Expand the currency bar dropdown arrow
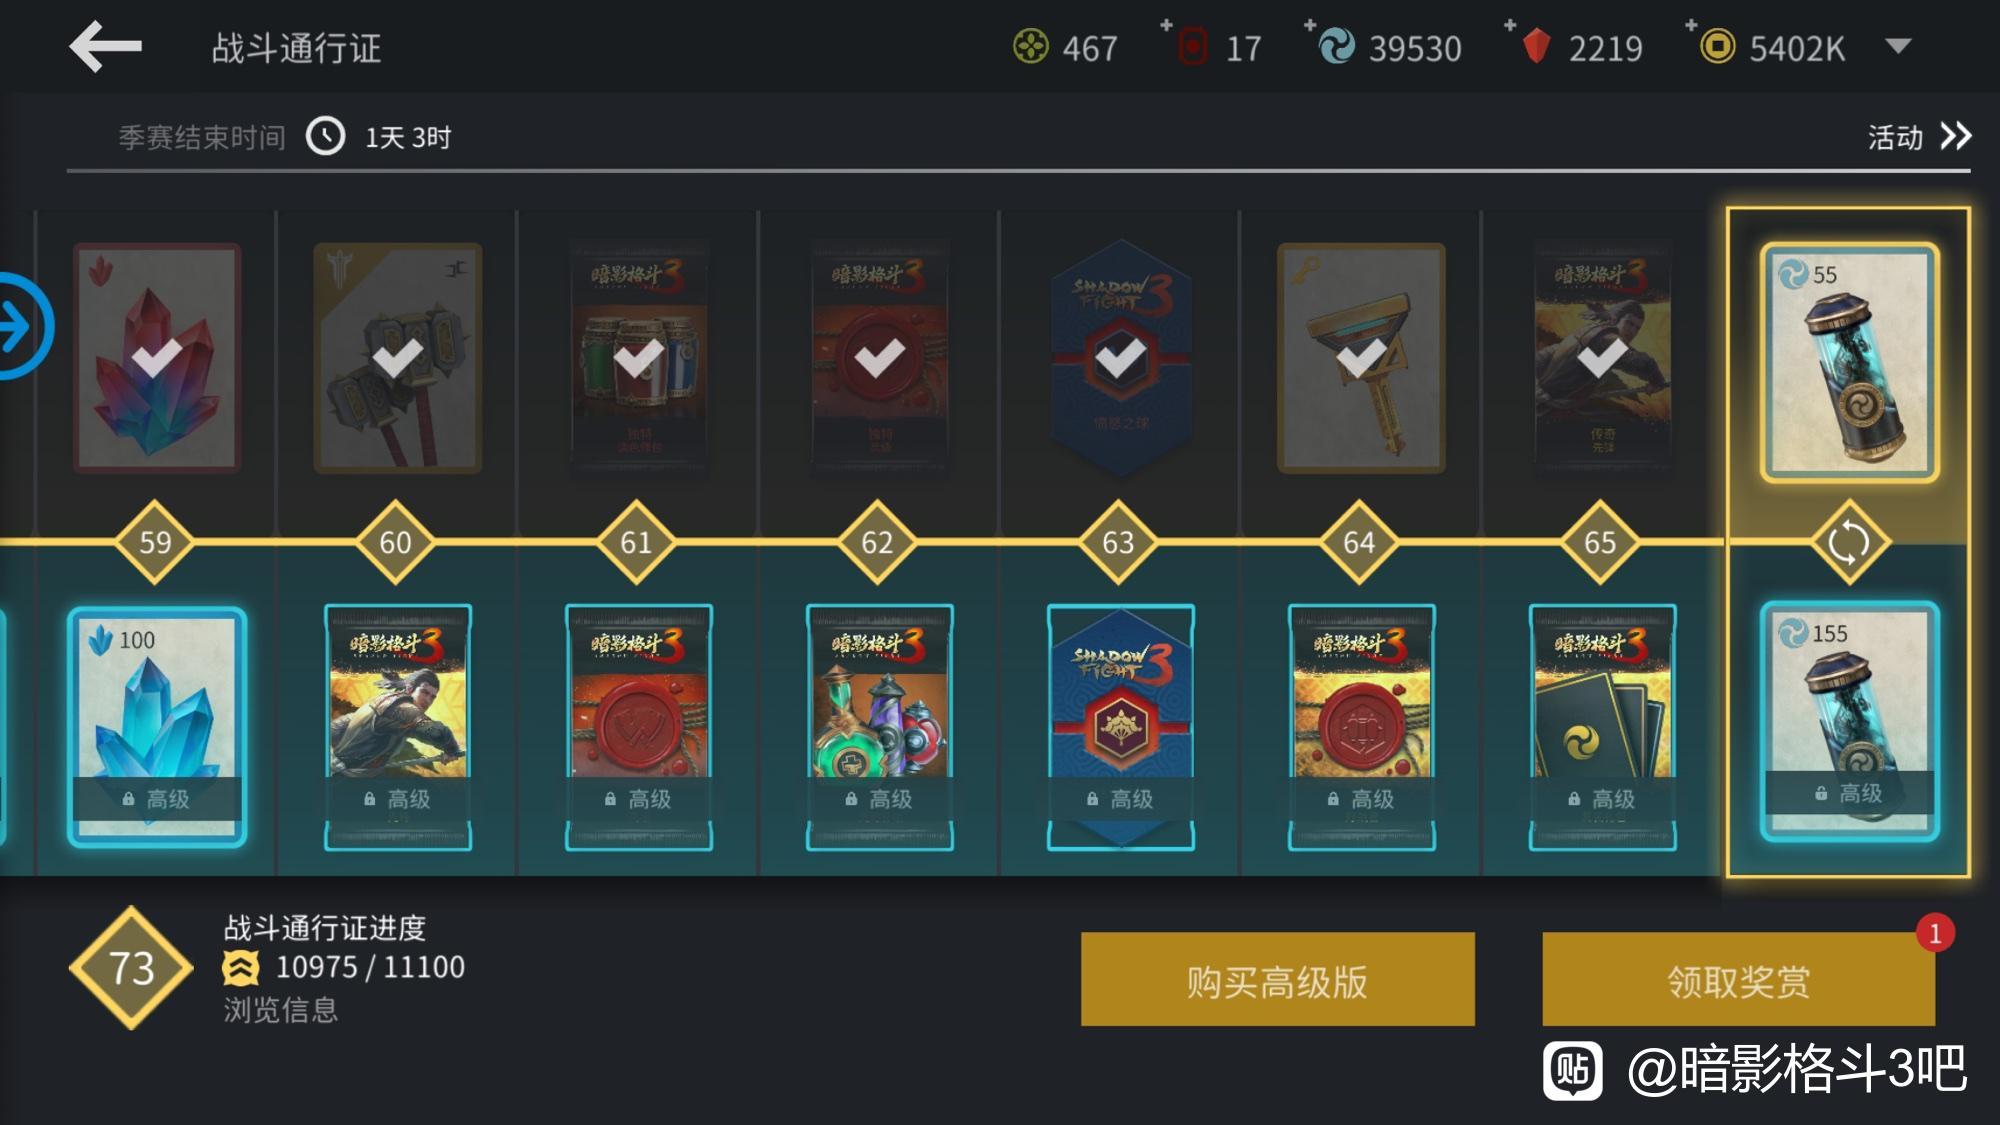Image resolution: width=2000 pixels, height=1125 pixels. tap(1897, 47)
